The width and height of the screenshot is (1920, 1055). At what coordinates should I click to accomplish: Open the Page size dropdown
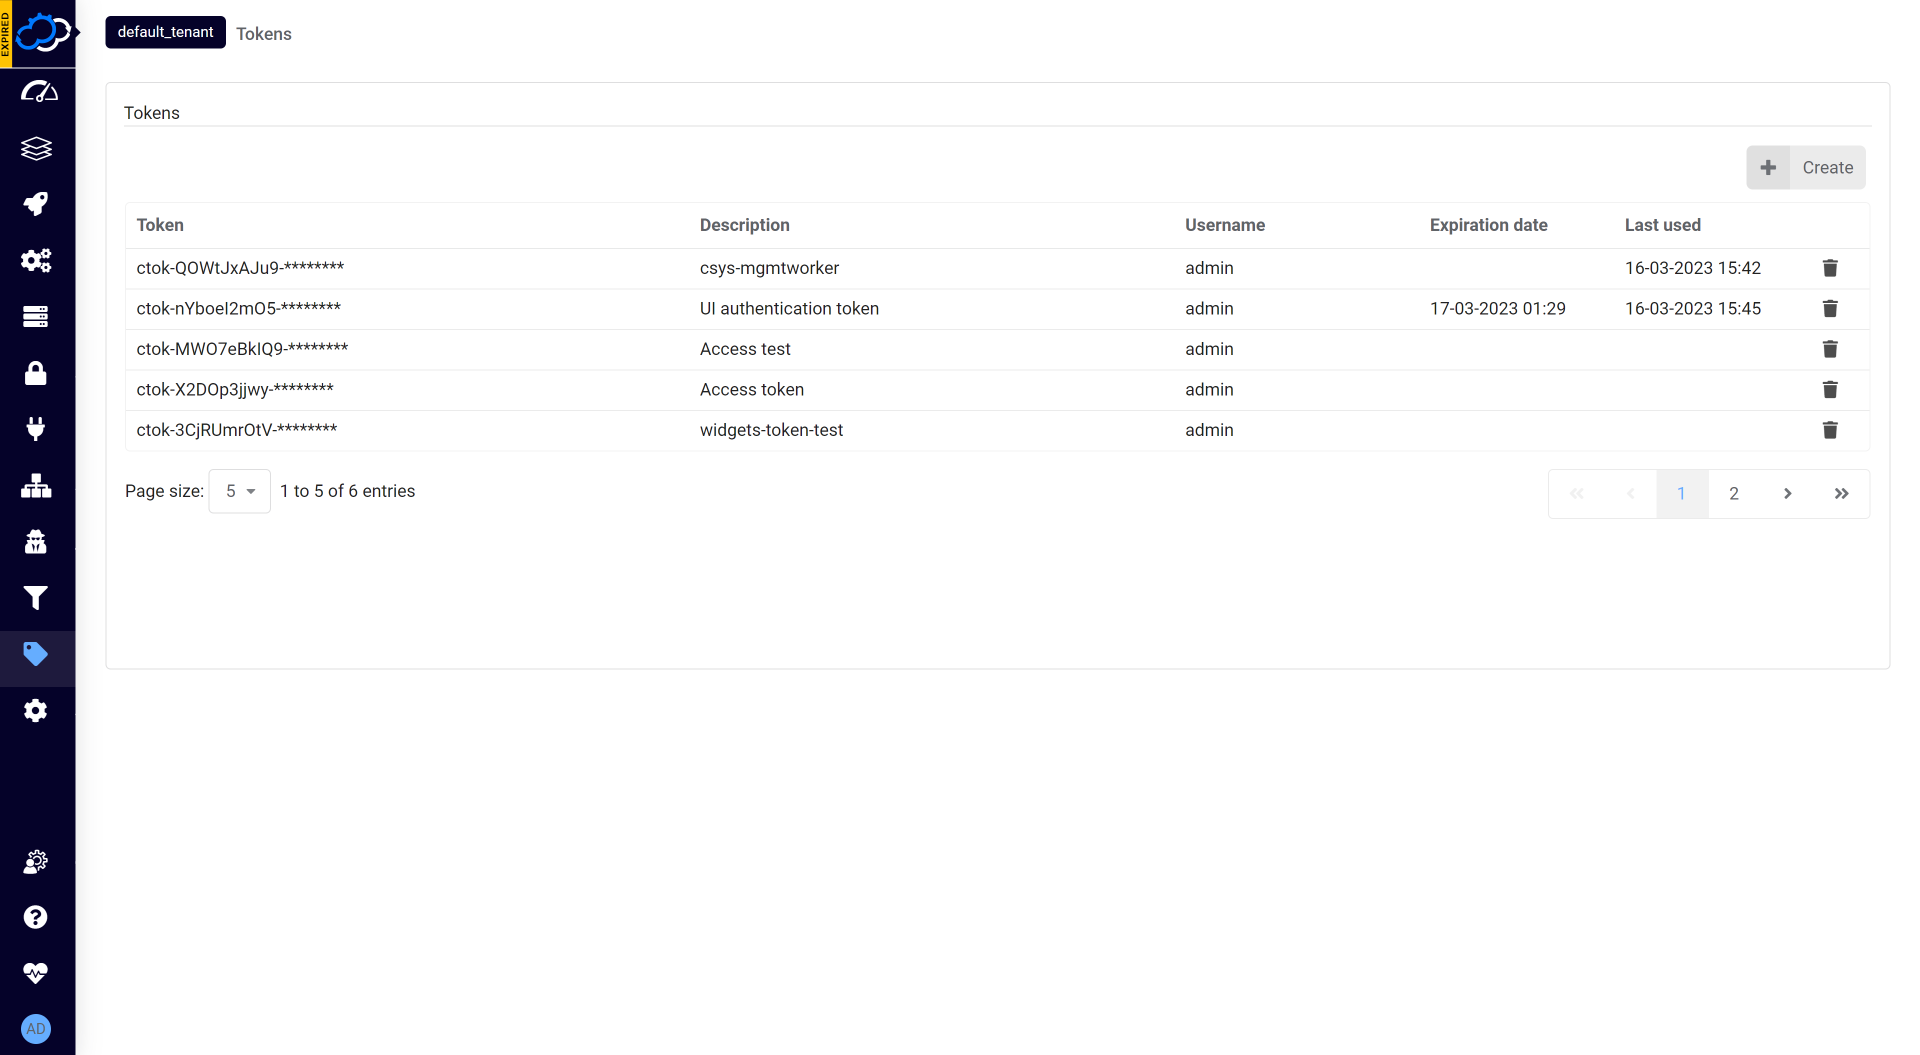[240, 491]
